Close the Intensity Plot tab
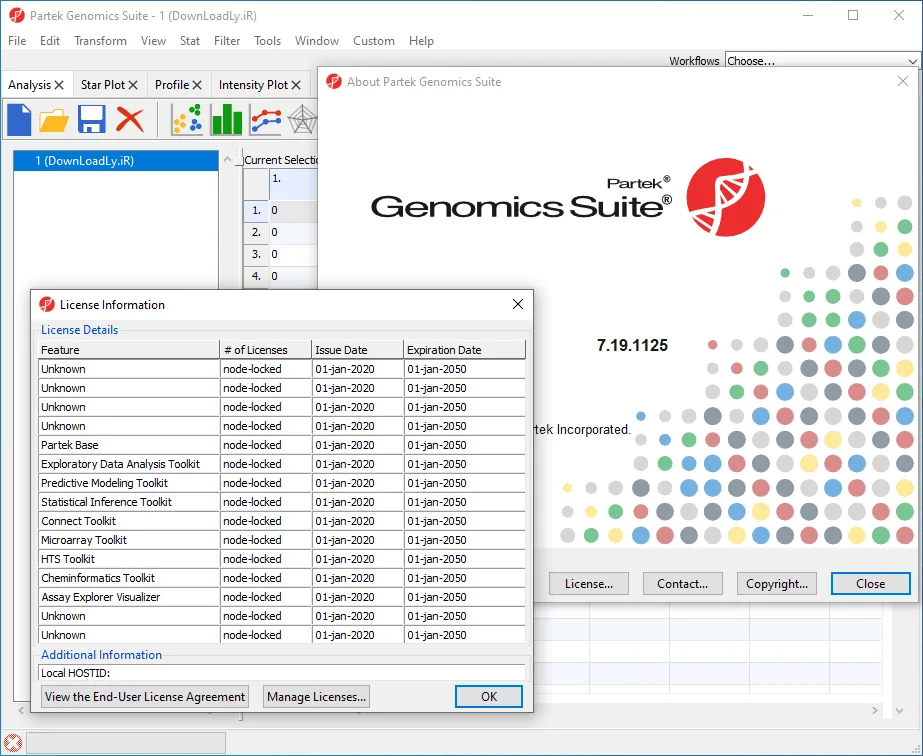 [x=296, y=85]
